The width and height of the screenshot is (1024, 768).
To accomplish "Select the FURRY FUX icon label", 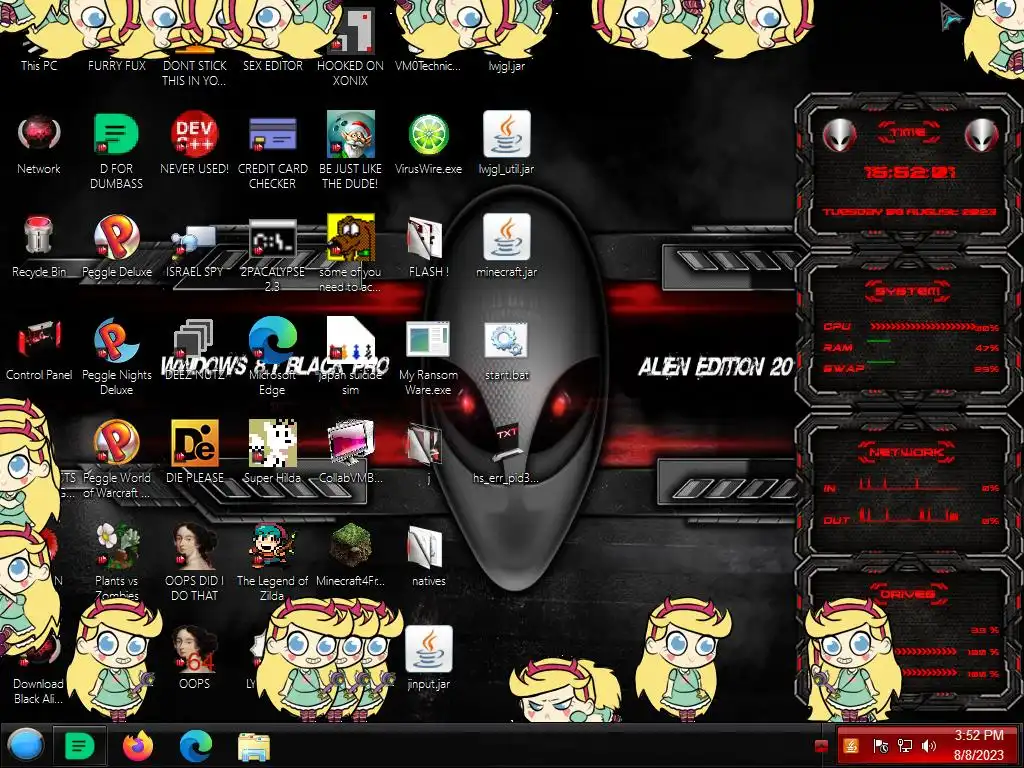I will pos(117,66).
